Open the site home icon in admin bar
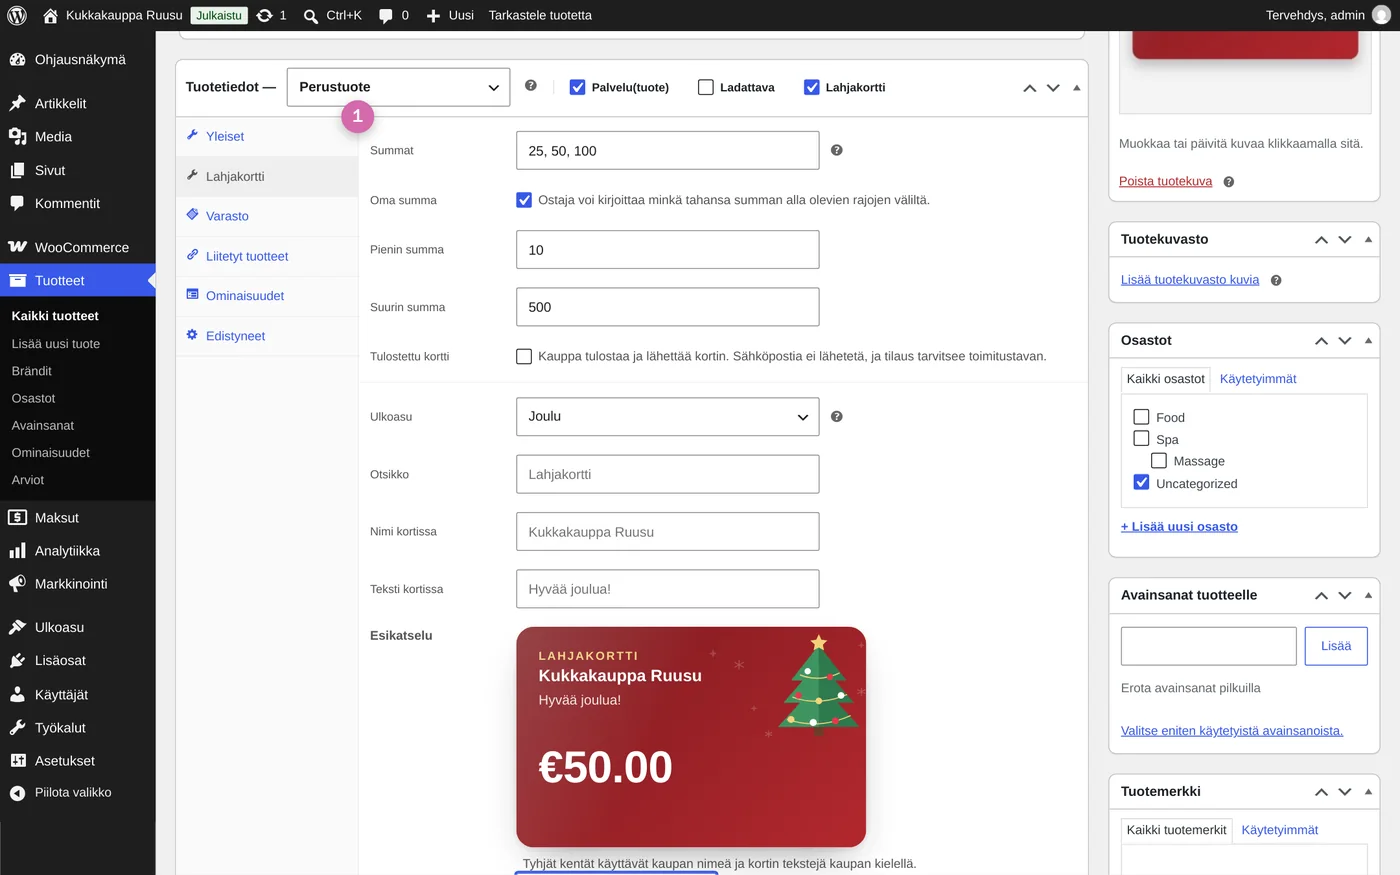This screenshot has width=1400, height=875. 50,15
